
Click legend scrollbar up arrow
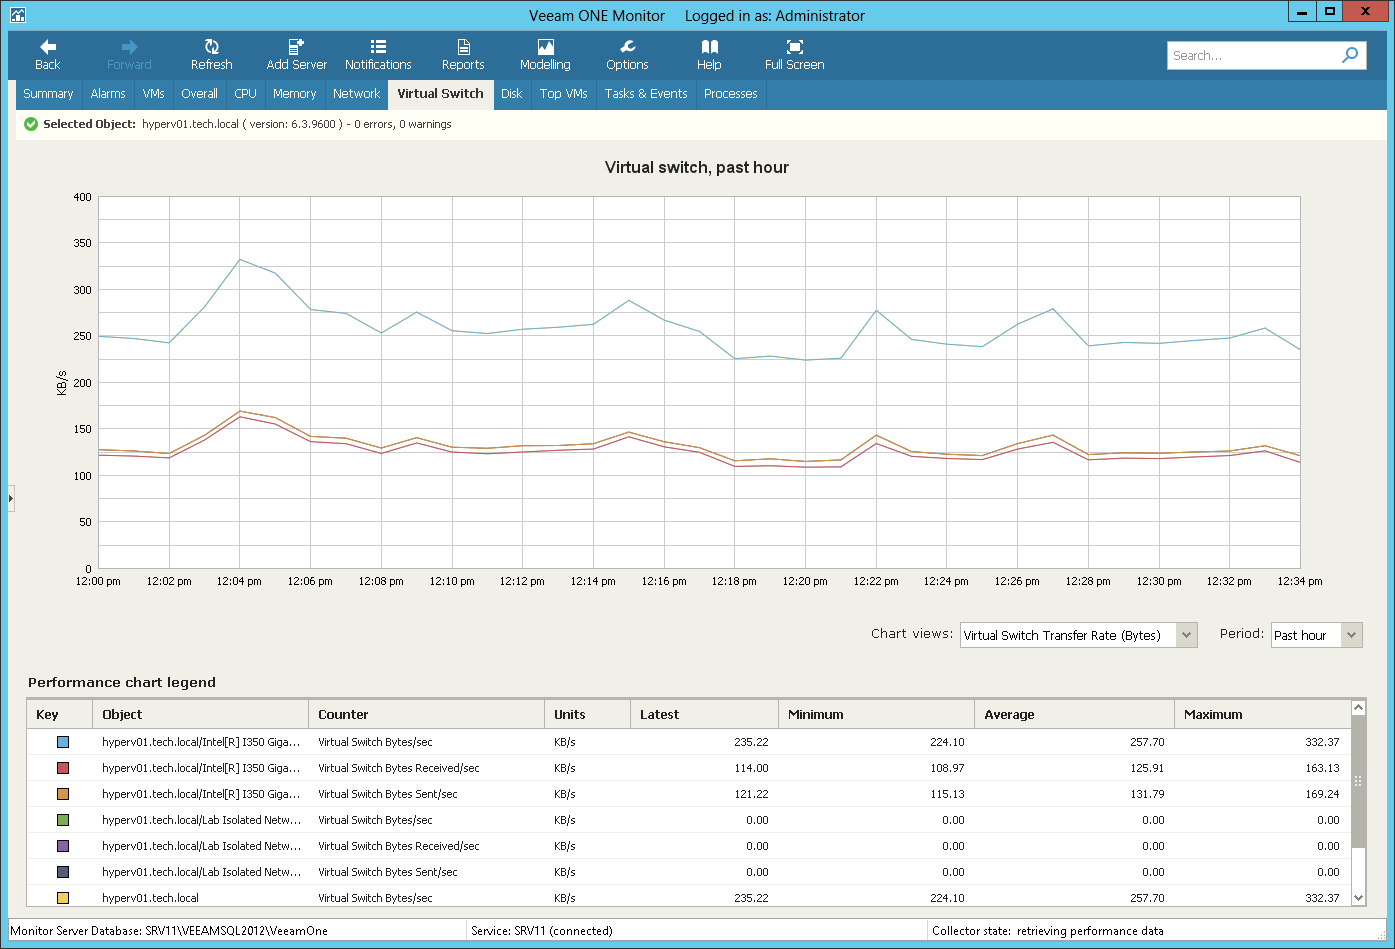click(x=1358, y=708)
